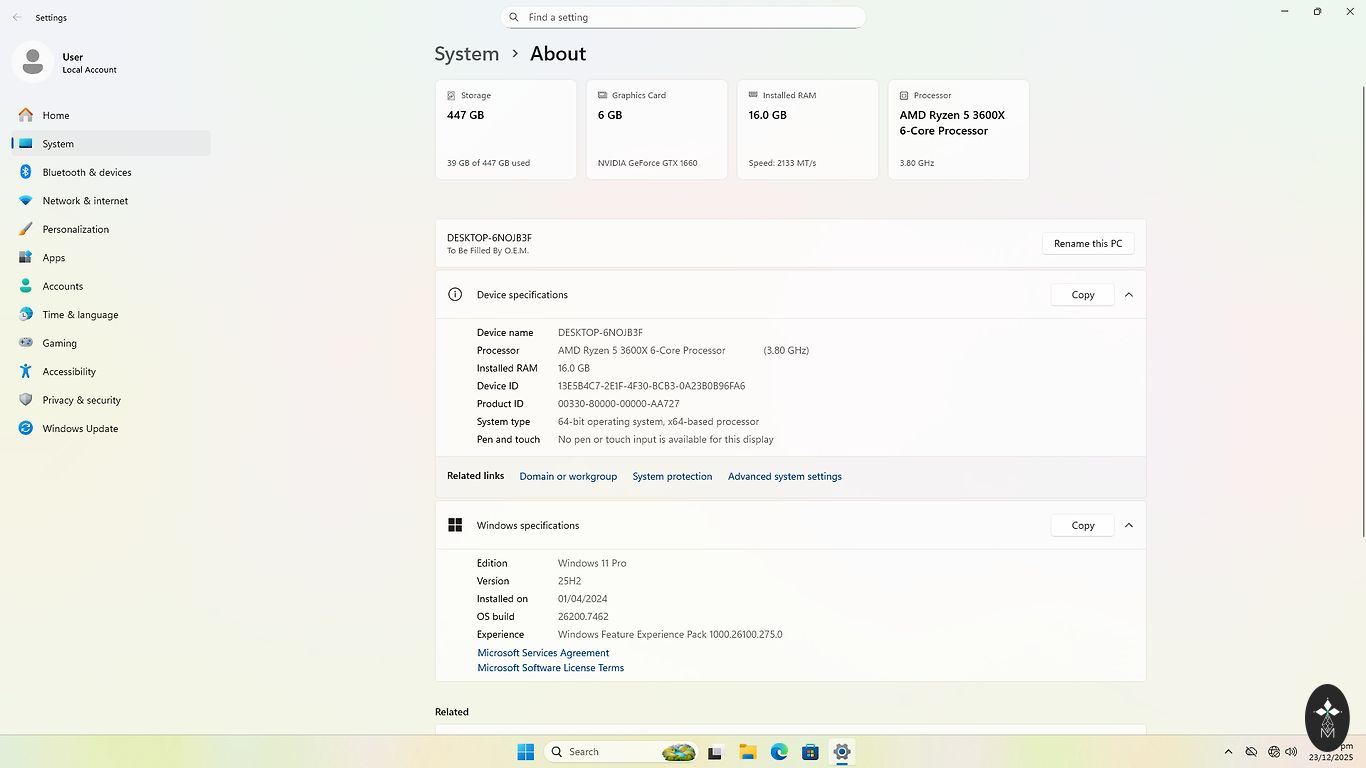Open the Windows Start button
Image resolution: width=1366 pixels, height=768 pixels.
[525, 752]
